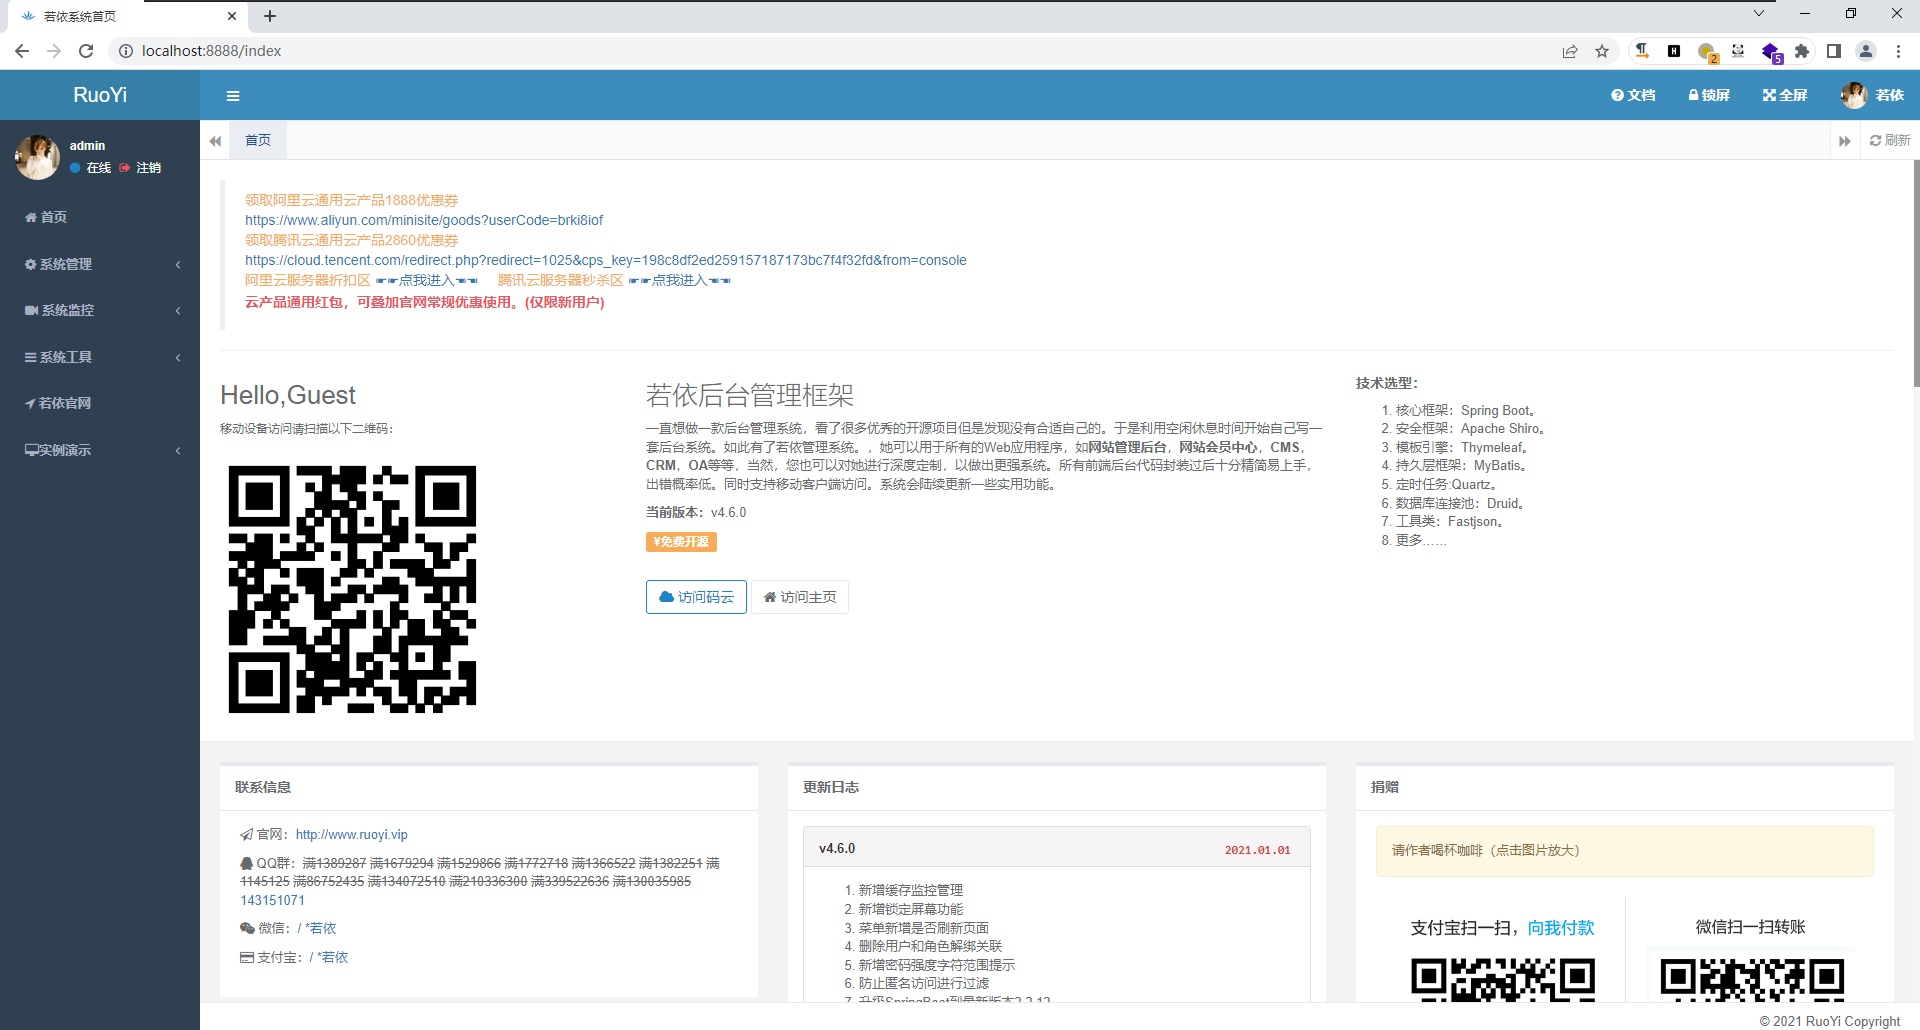1920x1030 pixels.
Task: Open 若依官网 from the sidebar
Action: pos(58,403)
